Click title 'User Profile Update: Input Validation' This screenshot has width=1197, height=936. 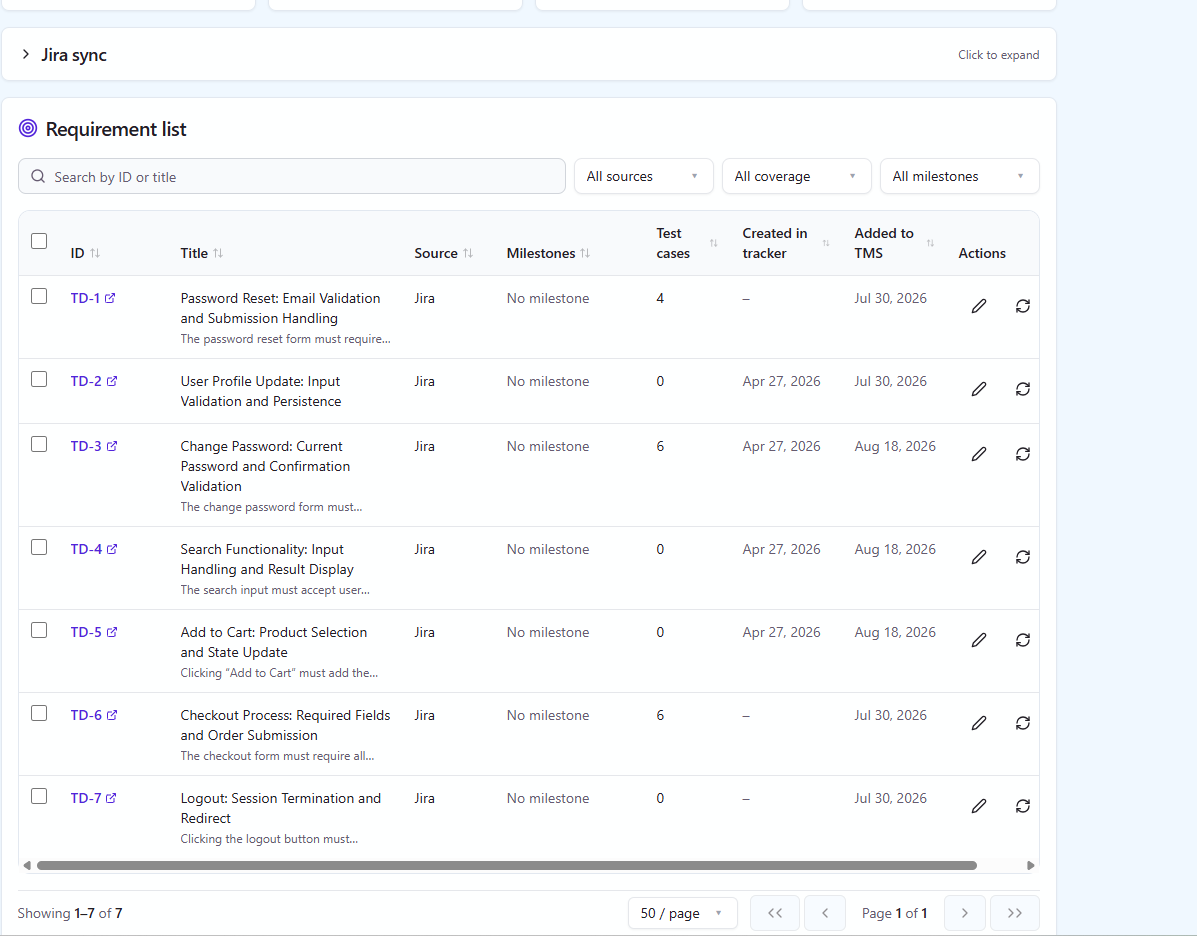coord(260,392)
